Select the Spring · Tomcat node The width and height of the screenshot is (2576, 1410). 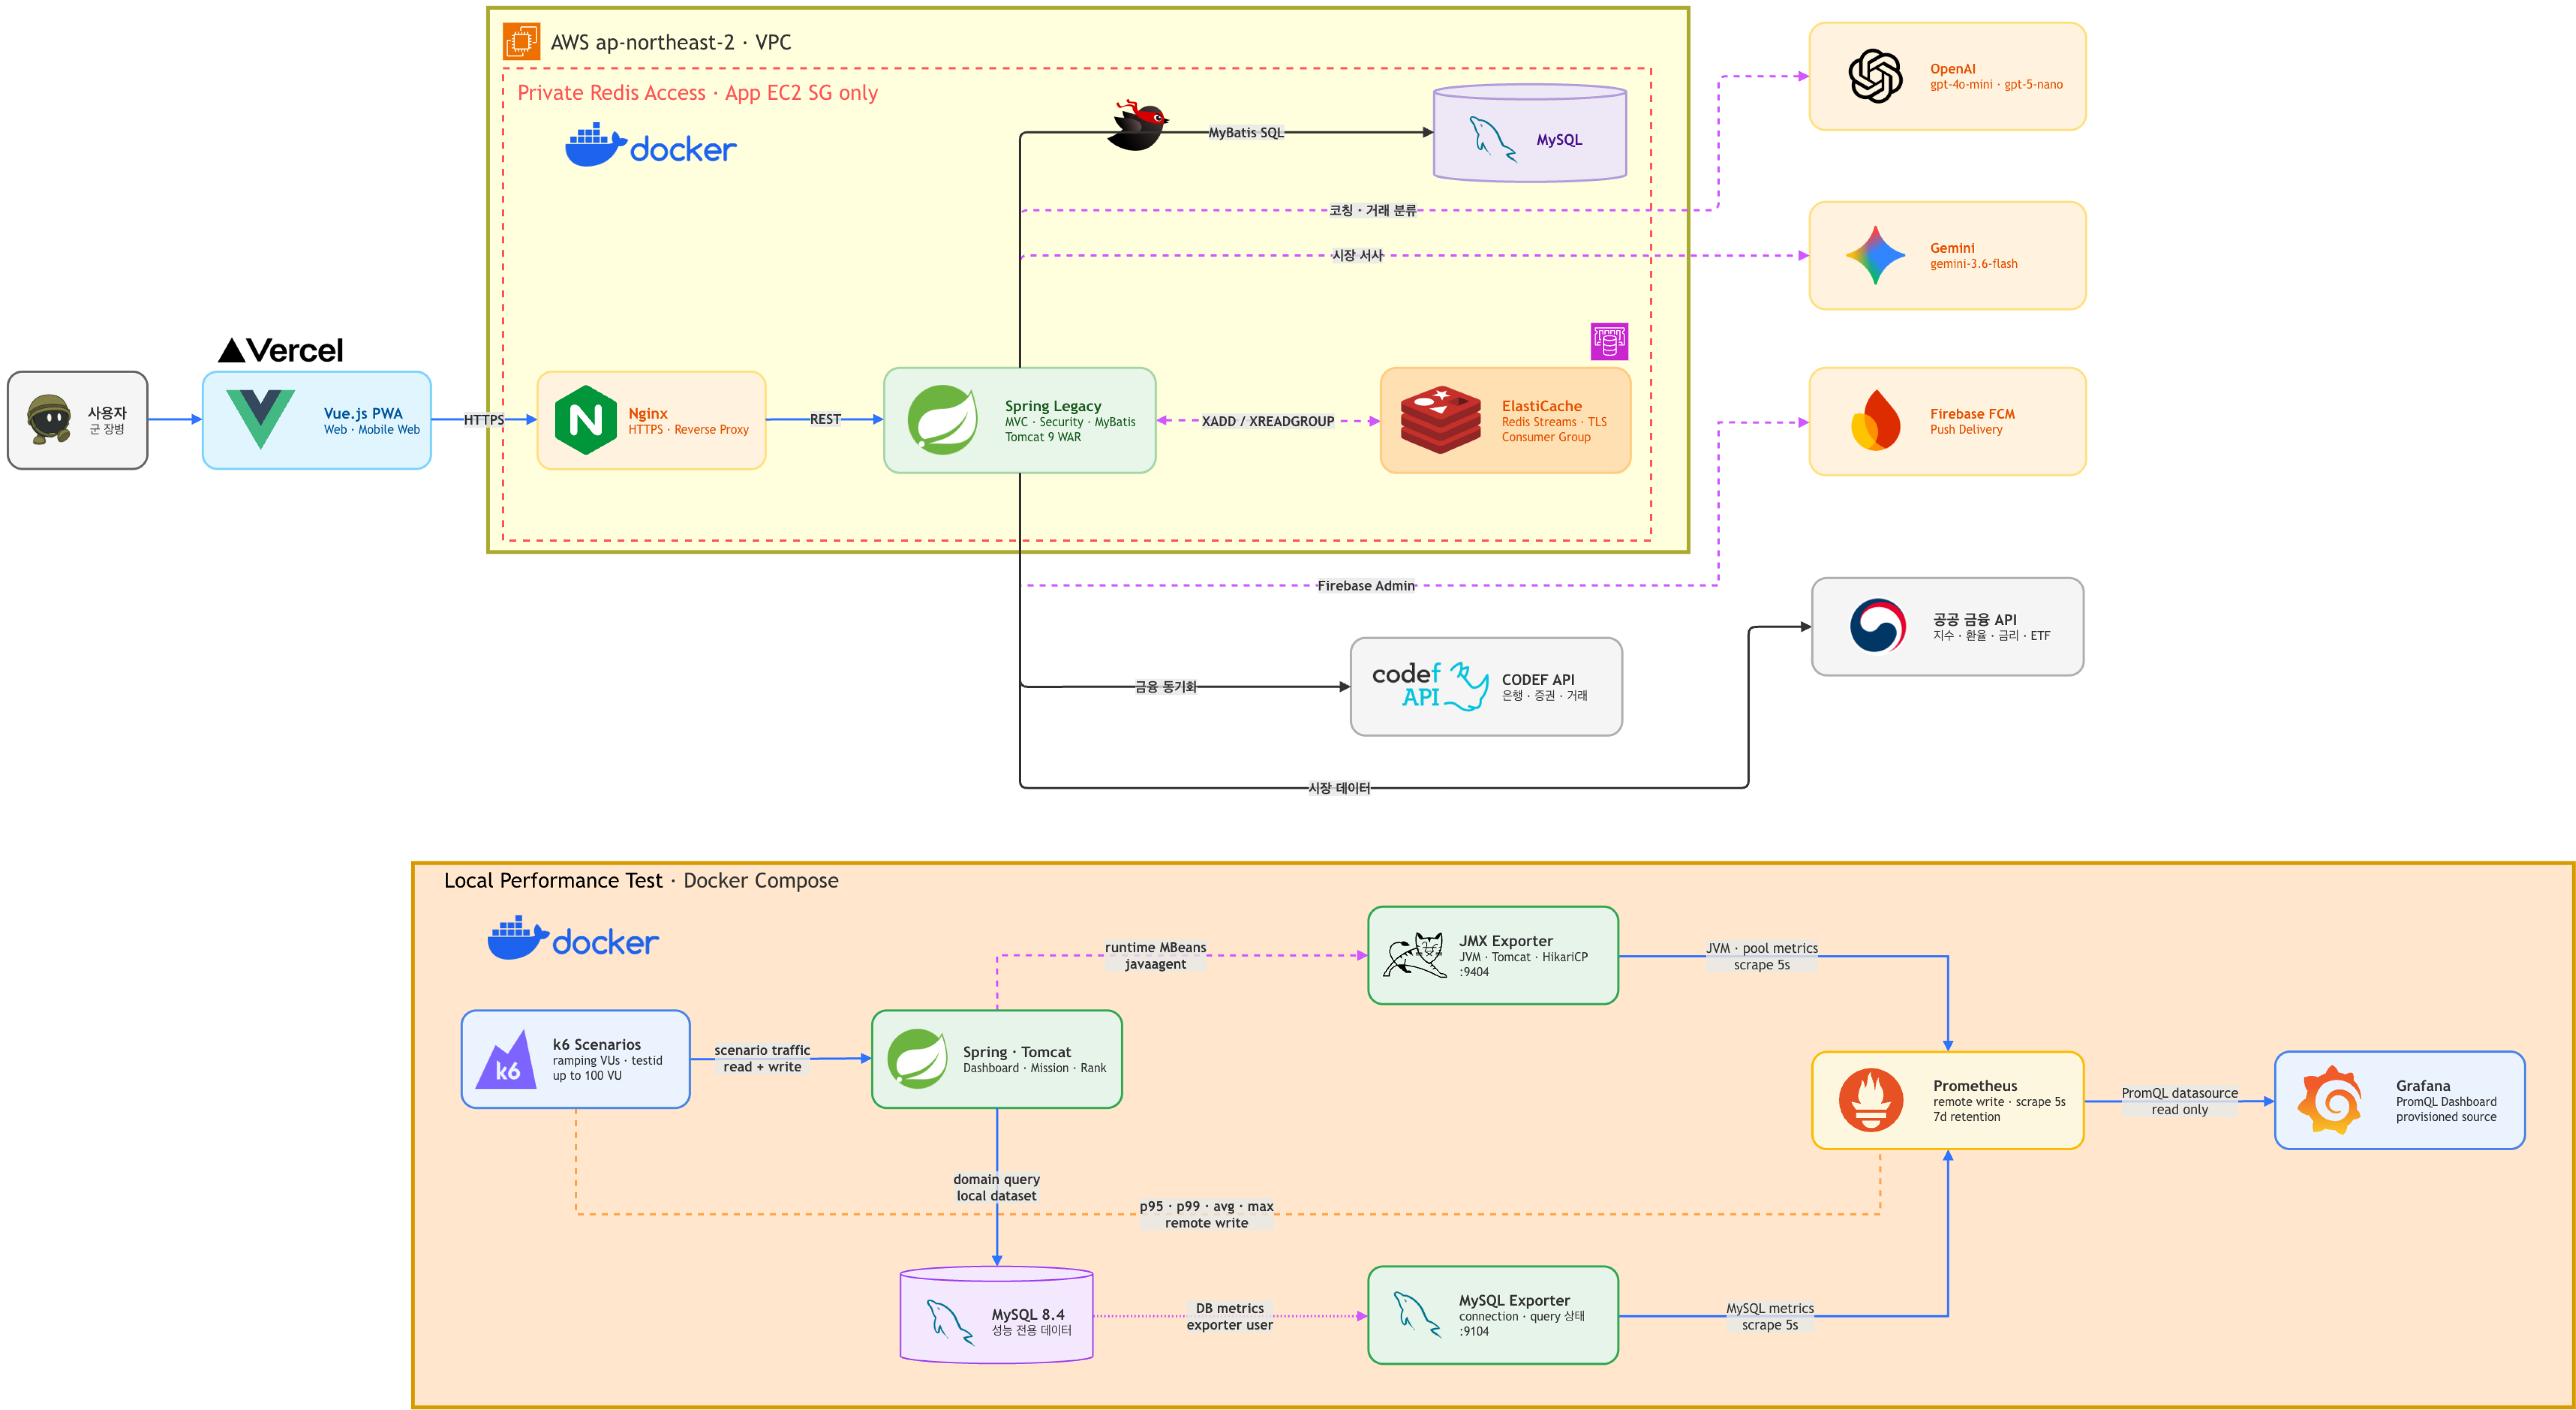[x=996, y=1059]
